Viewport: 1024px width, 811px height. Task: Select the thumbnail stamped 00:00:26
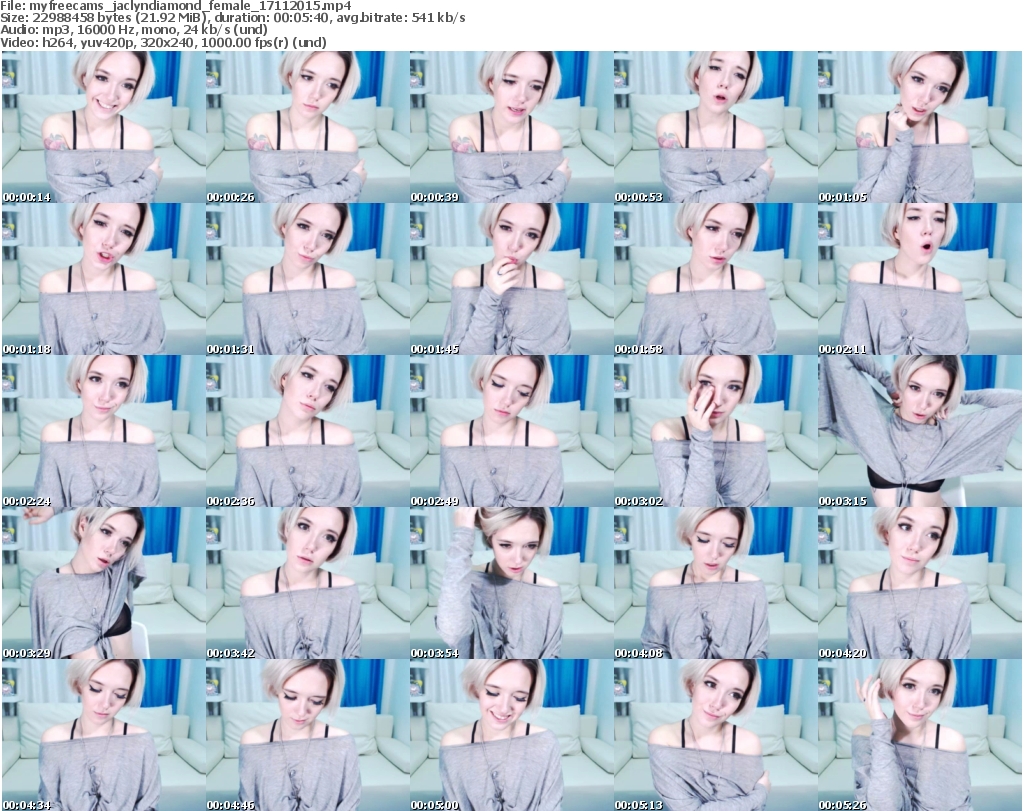307,127
